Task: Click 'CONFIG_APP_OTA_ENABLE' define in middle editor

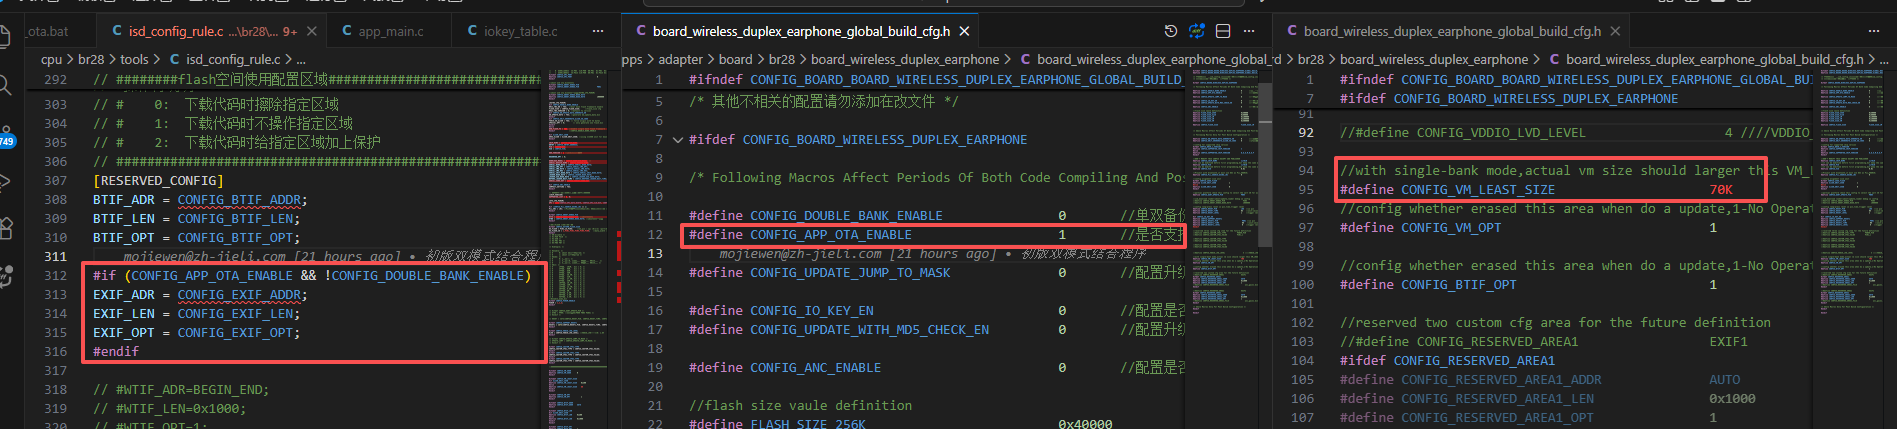Action: point(831,235)
